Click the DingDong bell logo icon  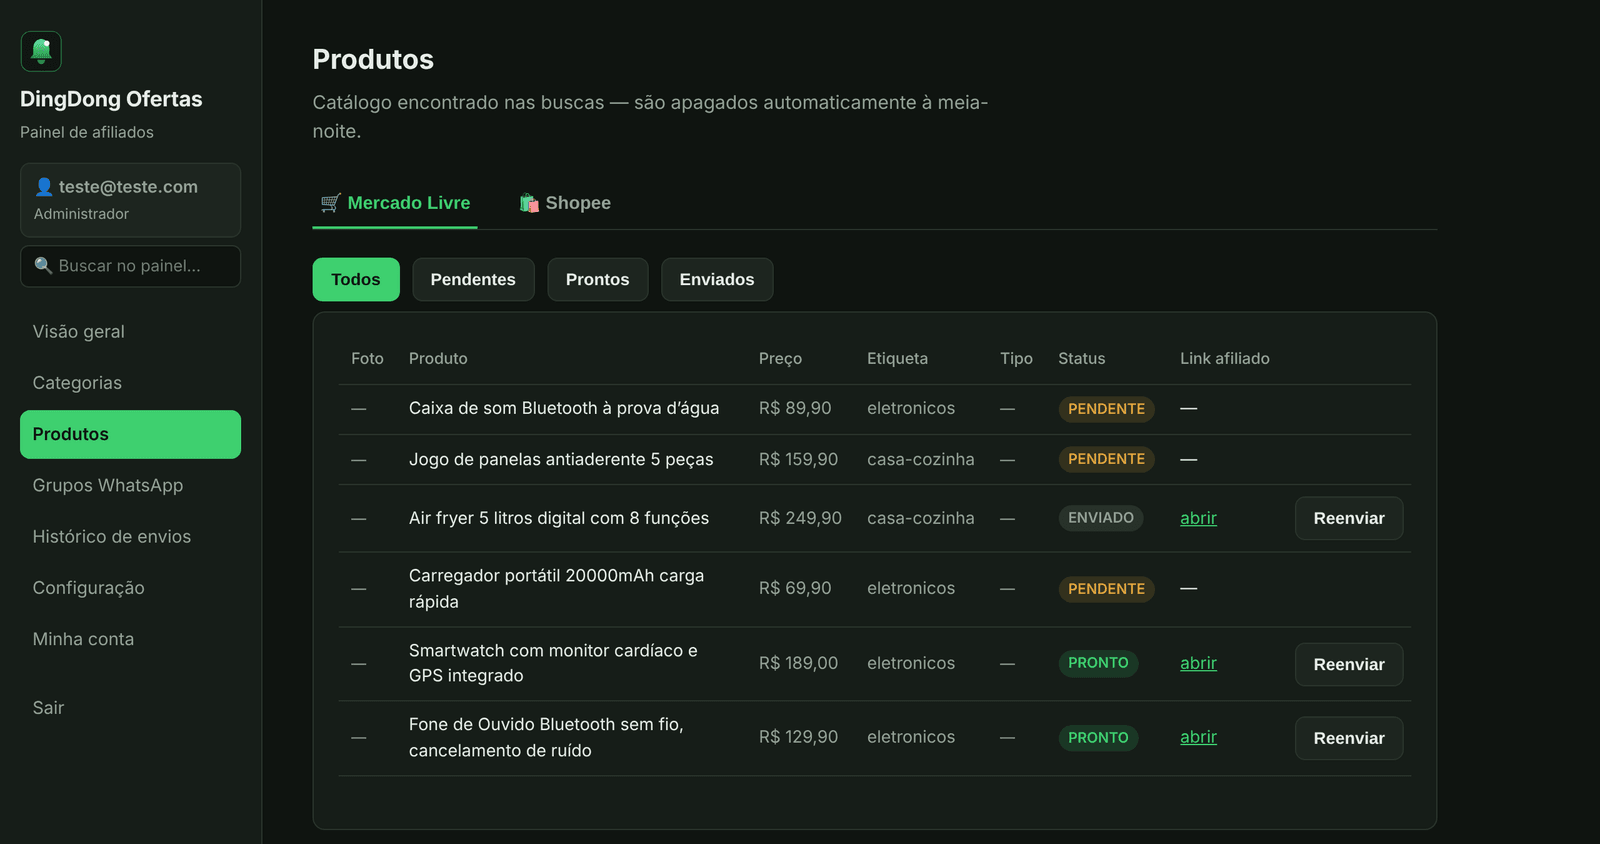[41, 51]
